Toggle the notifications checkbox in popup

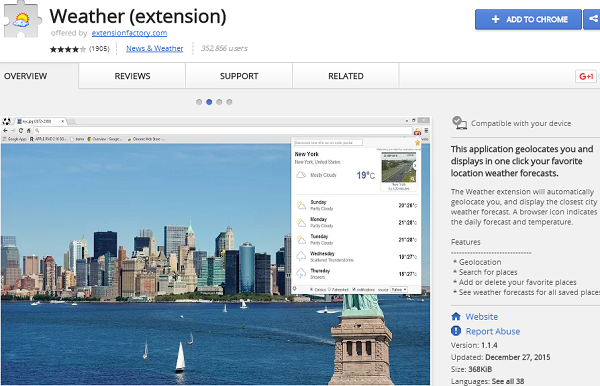[354, 290]
